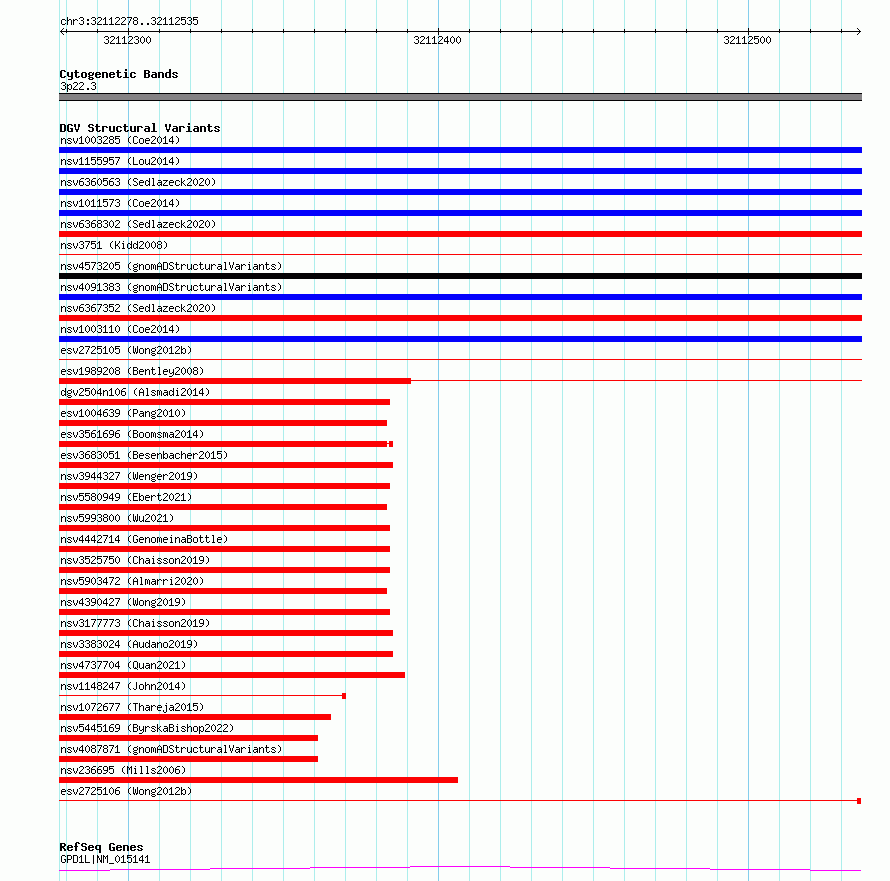Click the red bar under nsv6367352
This screenshot has height=881, width=890.
tap(460, 318)
